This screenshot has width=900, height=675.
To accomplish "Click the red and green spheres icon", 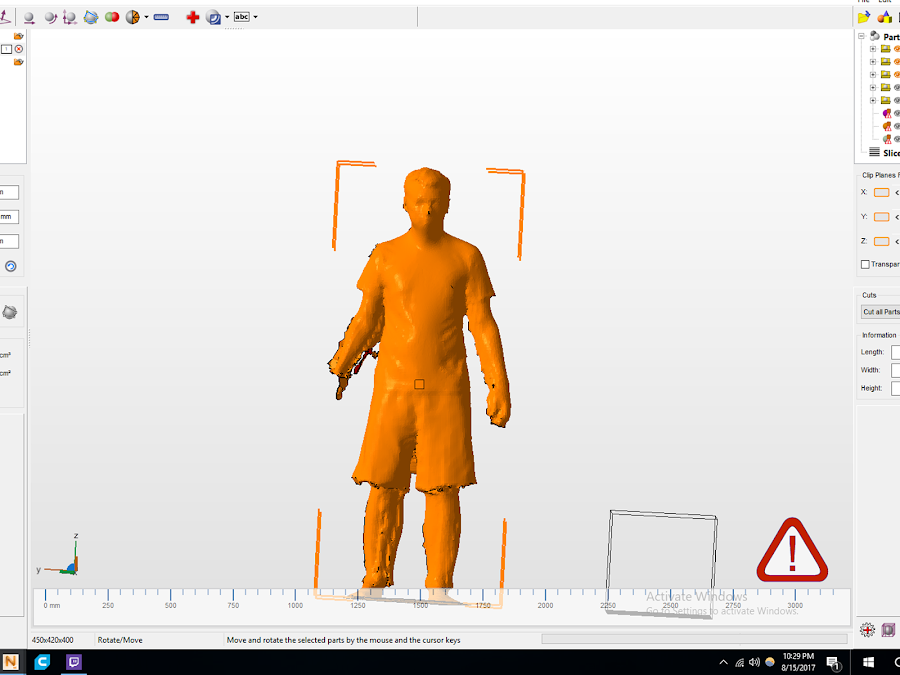I will coord(112,17).
